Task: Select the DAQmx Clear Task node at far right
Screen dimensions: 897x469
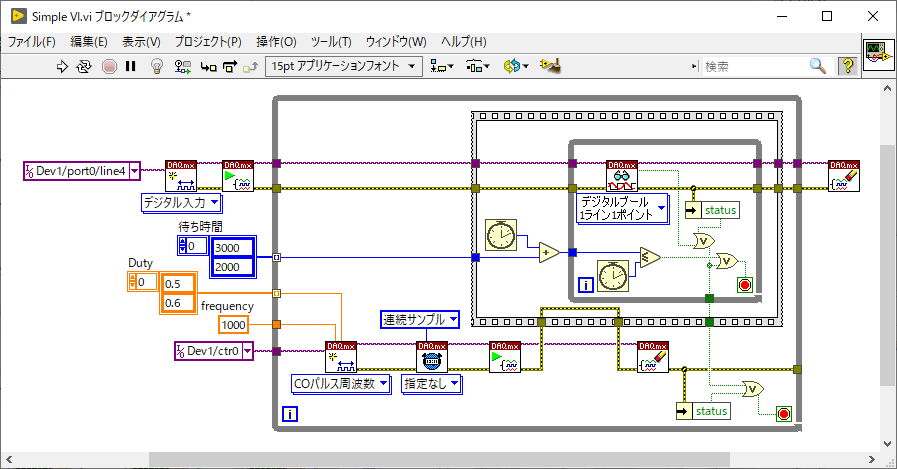Action: tap(844, 176)
